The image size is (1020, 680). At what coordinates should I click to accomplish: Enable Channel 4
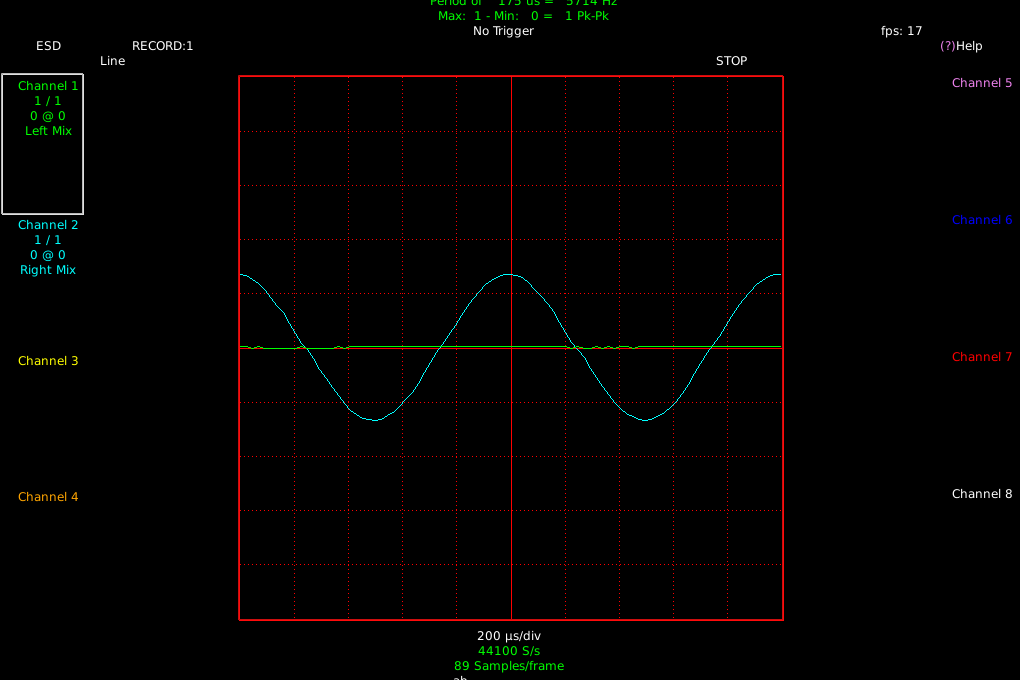pyautogui.click(x=48, y=497)
